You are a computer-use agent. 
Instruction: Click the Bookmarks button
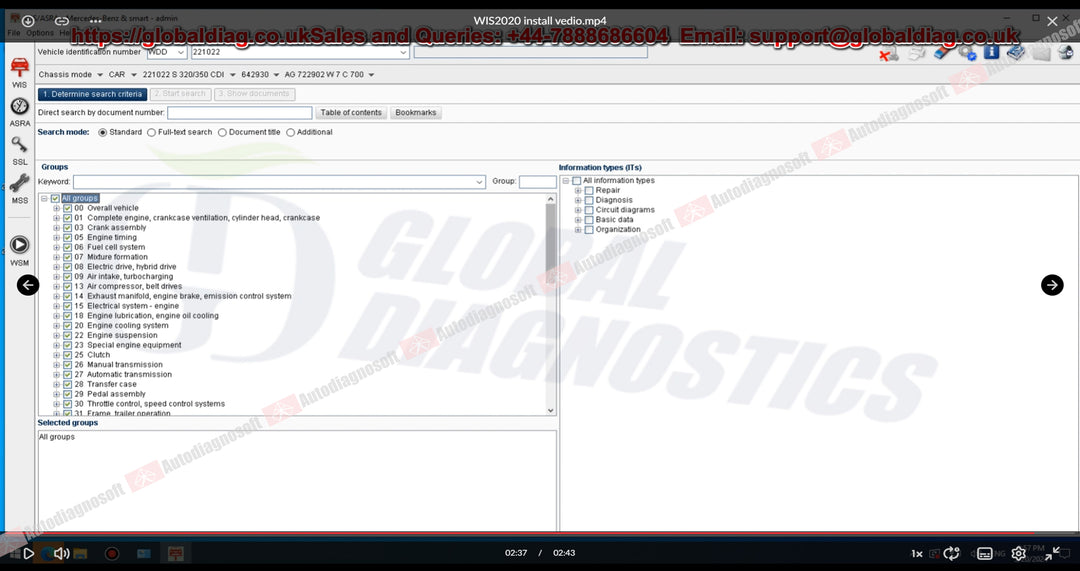[x=415, y=113]
